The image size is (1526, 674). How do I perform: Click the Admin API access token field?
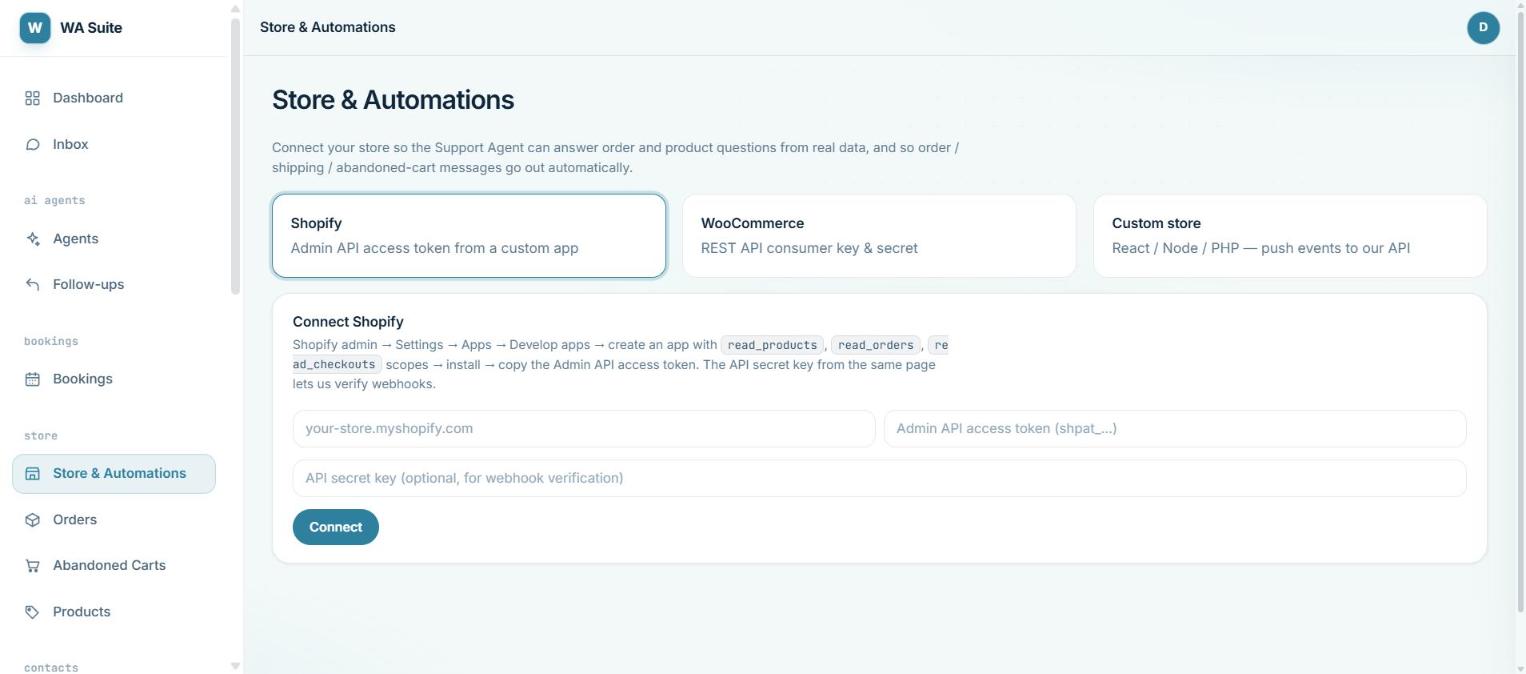tap(1175, 428)
